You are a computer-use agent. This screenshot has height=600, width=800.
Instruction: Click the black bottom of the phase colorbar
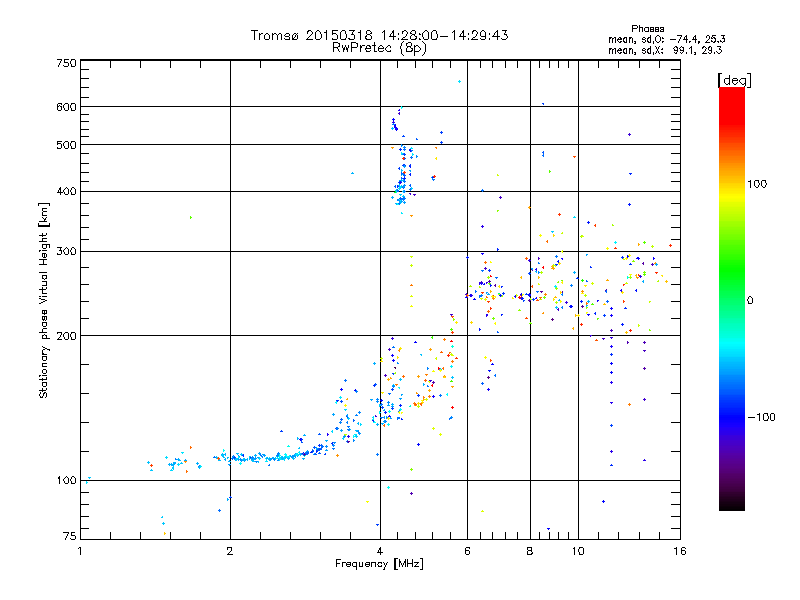click(x=732, y=503)
